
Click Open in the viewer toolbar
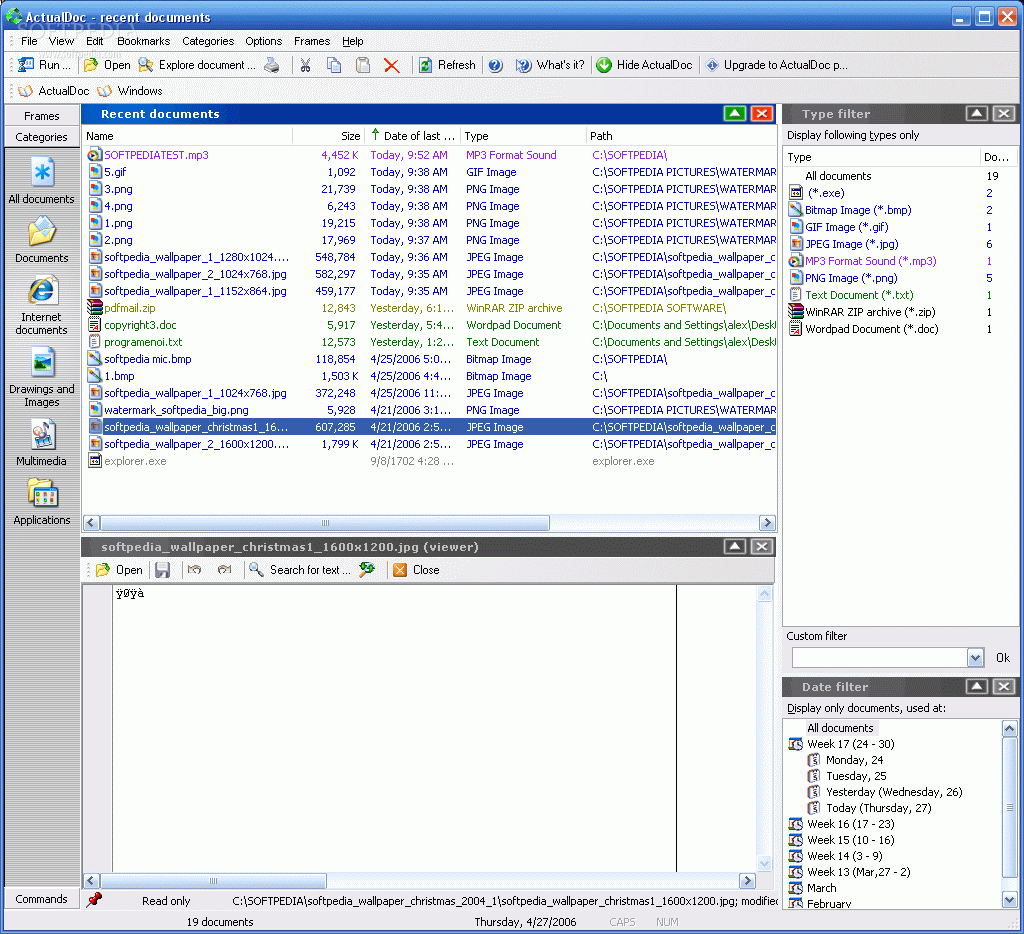(120, 570)
